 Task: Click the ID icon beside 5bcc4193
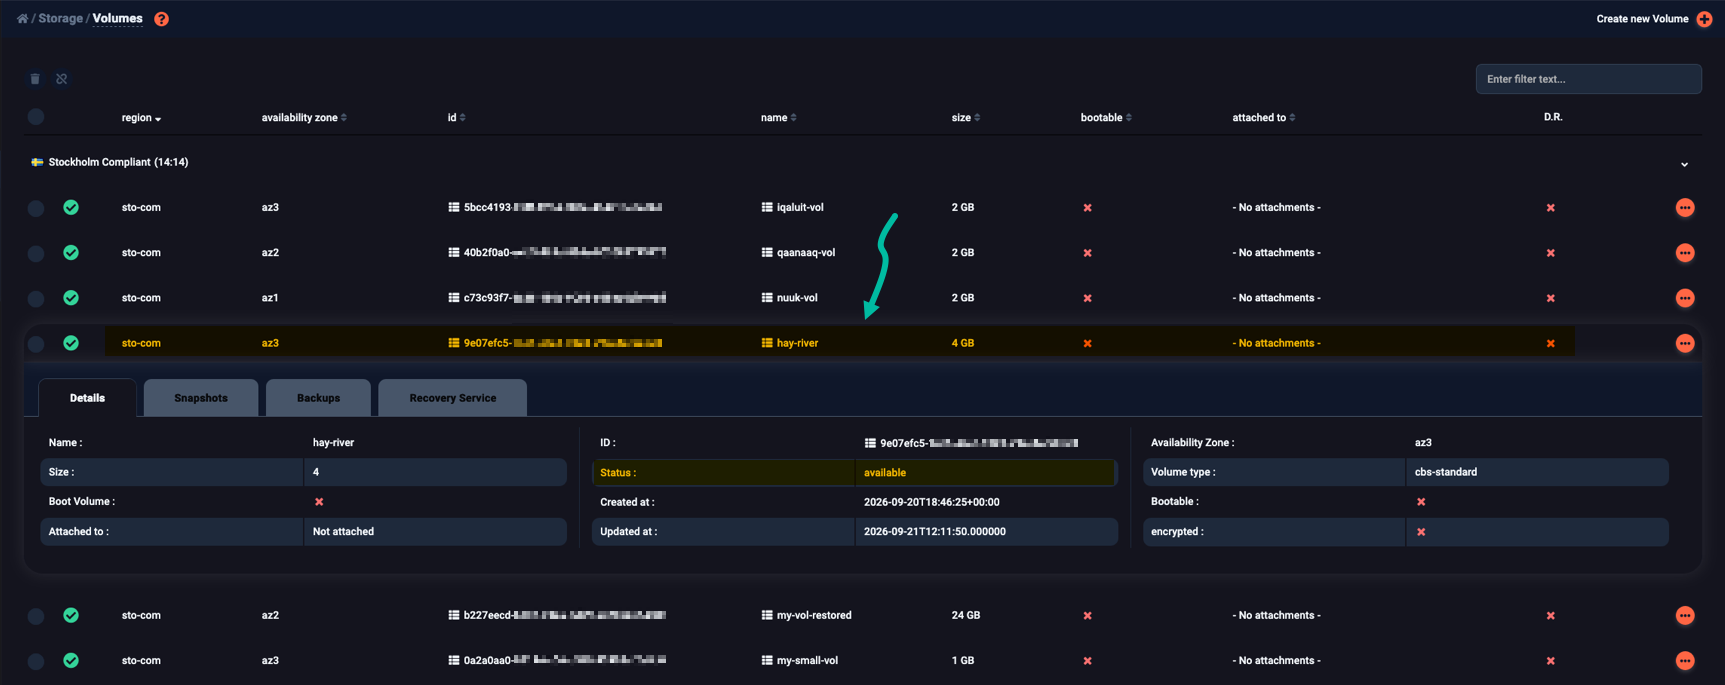[x=454, y=208]
